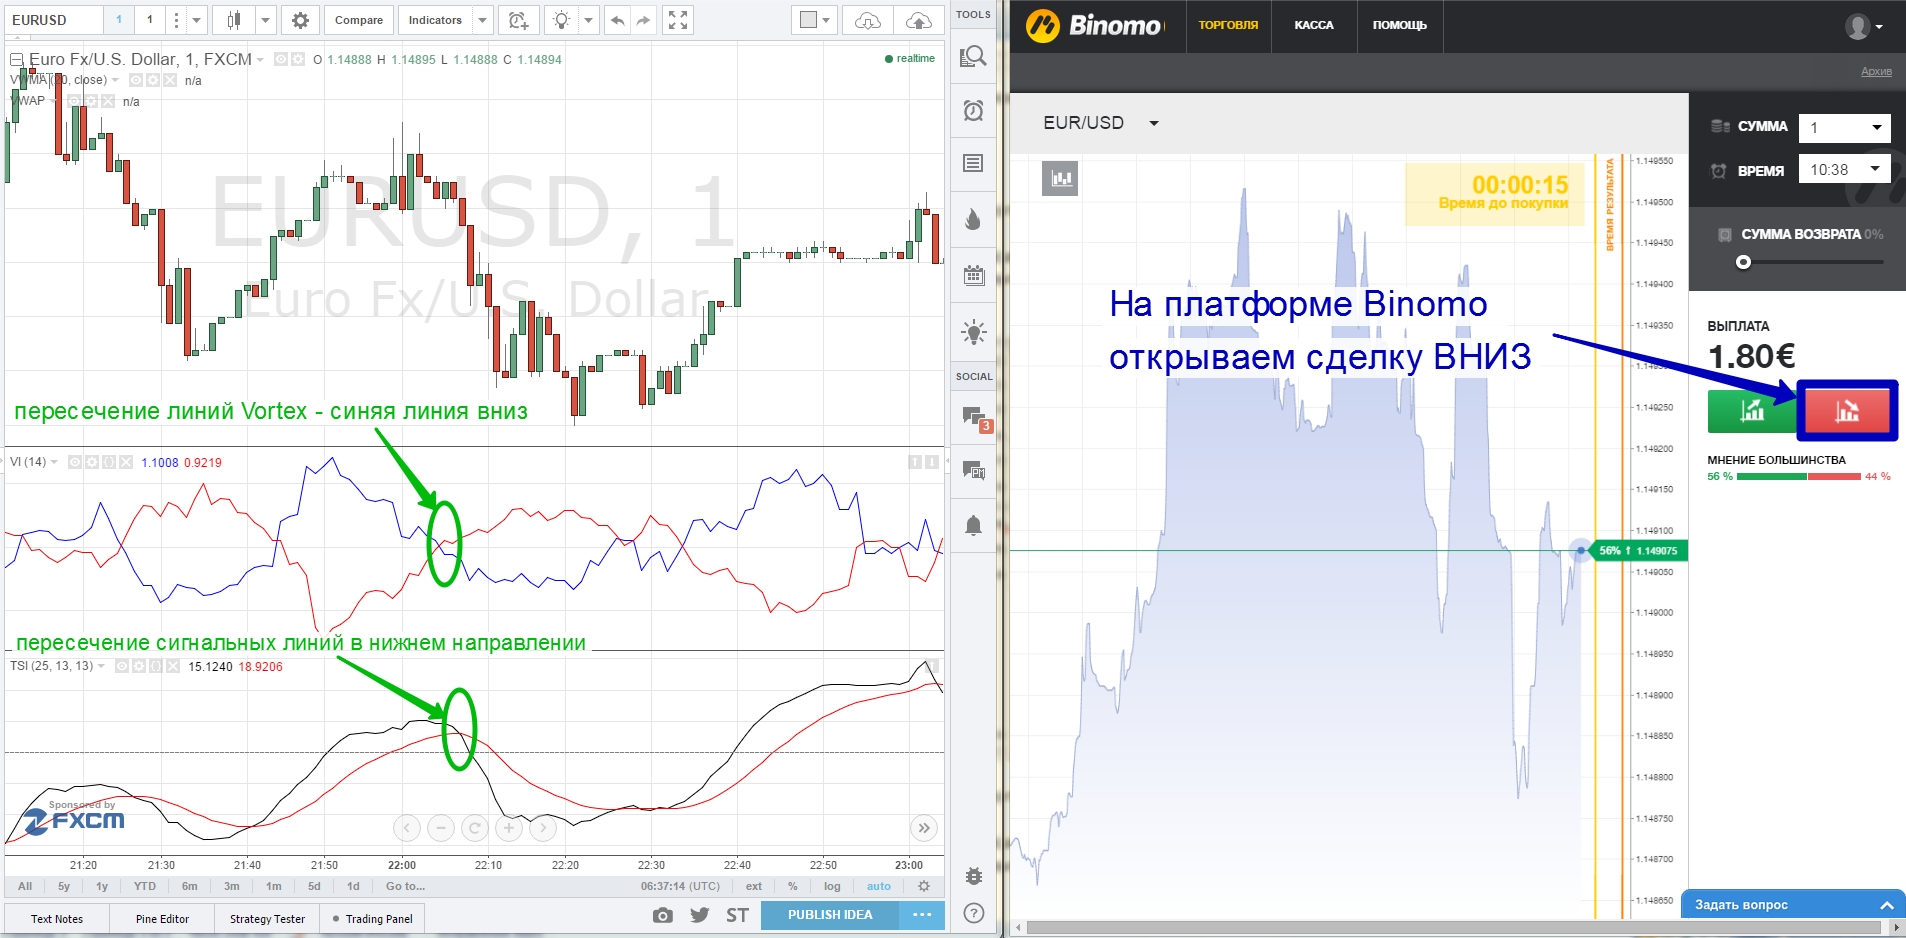Viewport: 1906px width, 938px height.
Task: Open the layout selector square dropdown
Action: (815, 20)
